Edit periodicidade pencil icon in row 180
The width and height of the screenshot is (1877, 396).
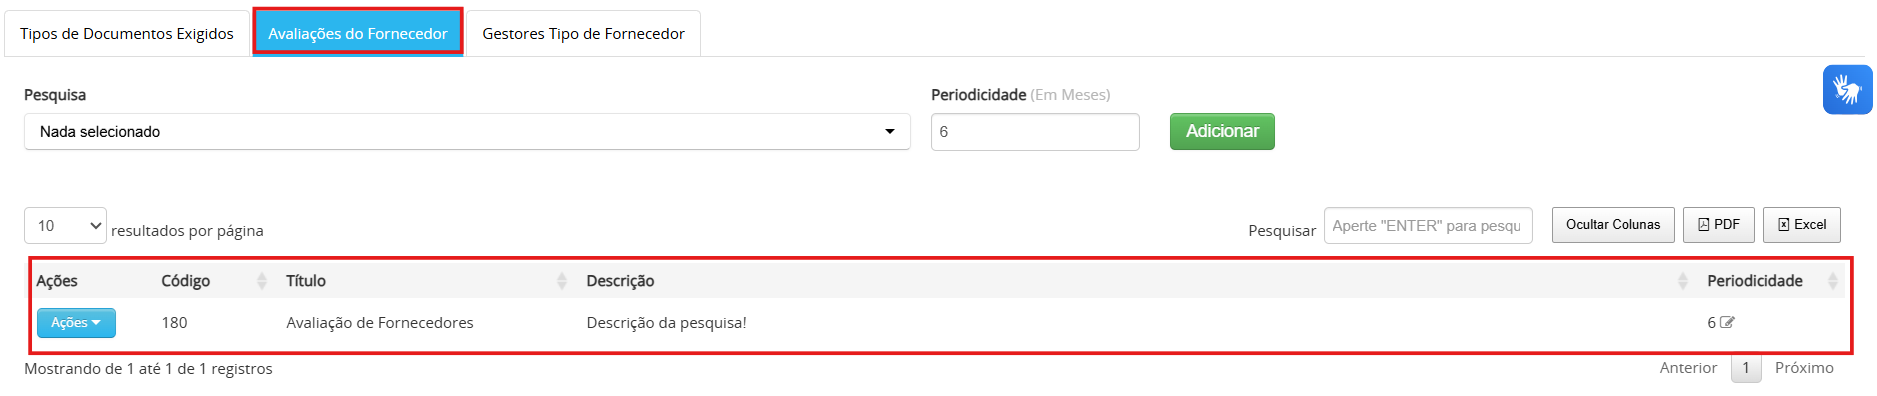point(1727,322)
